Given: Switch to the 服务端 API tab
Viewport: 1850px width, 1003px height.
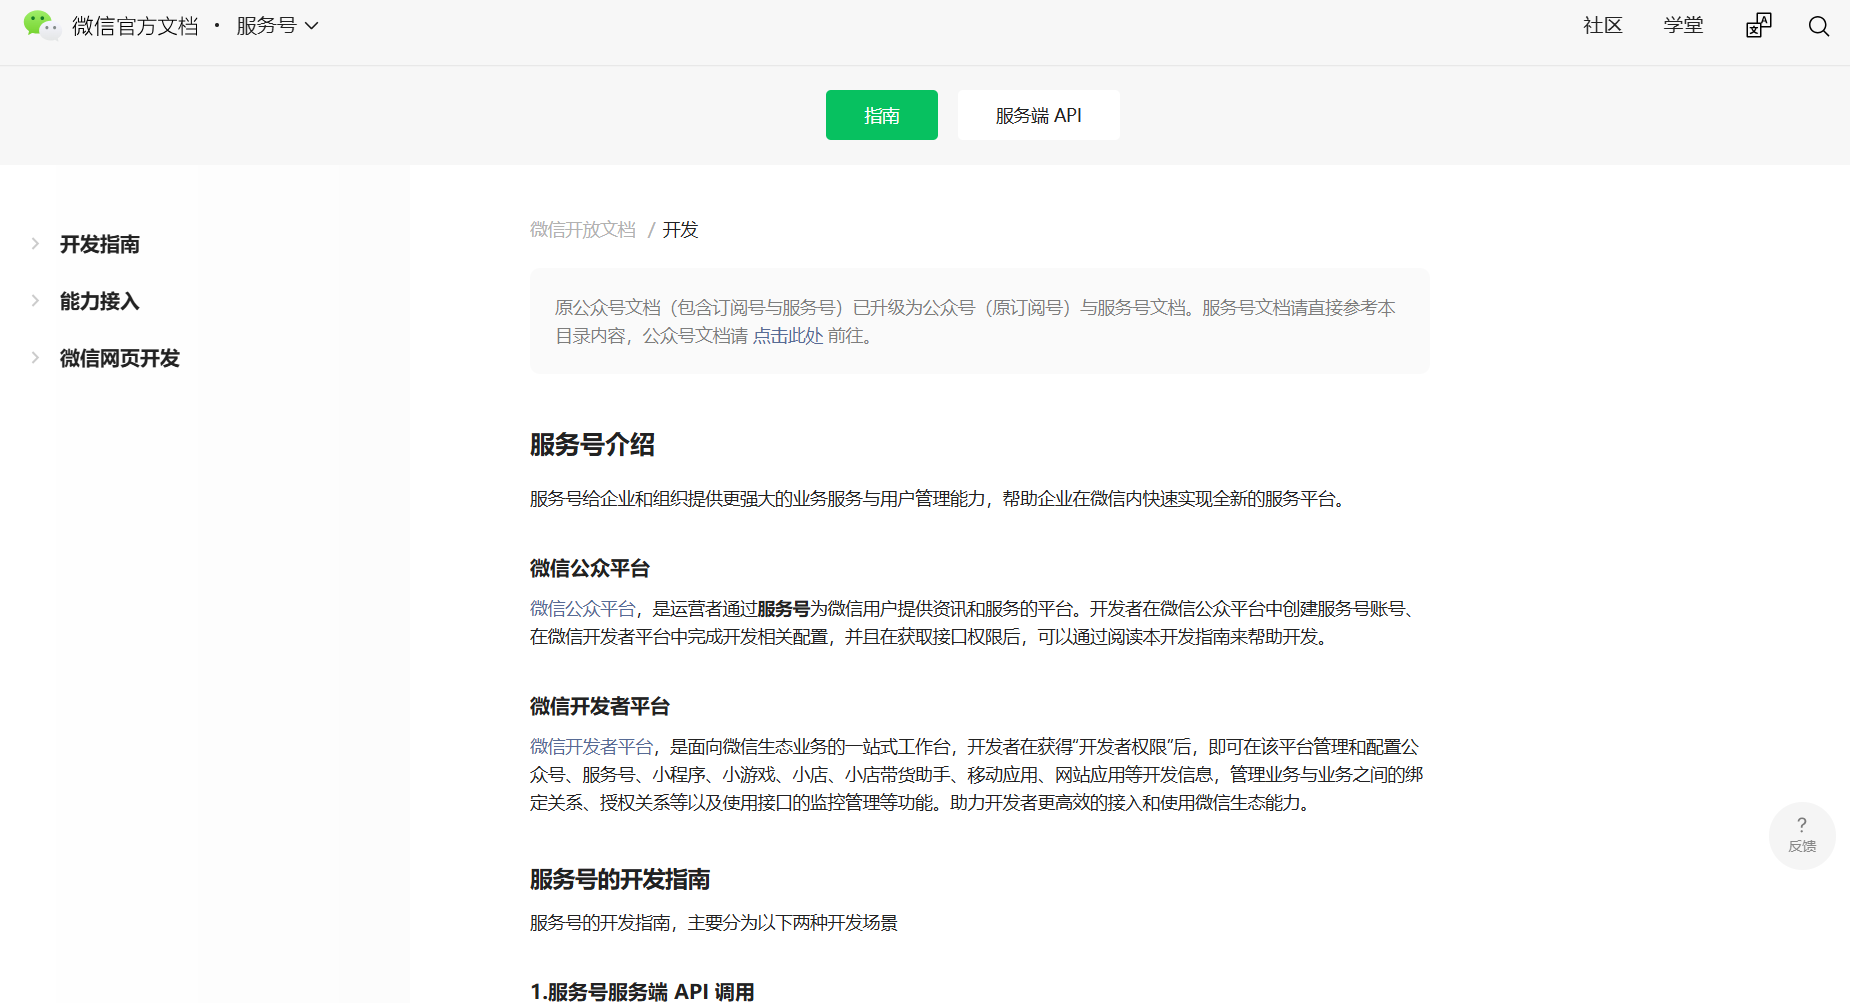Looking at the screenshot, I should click(x=1039, y=115).
